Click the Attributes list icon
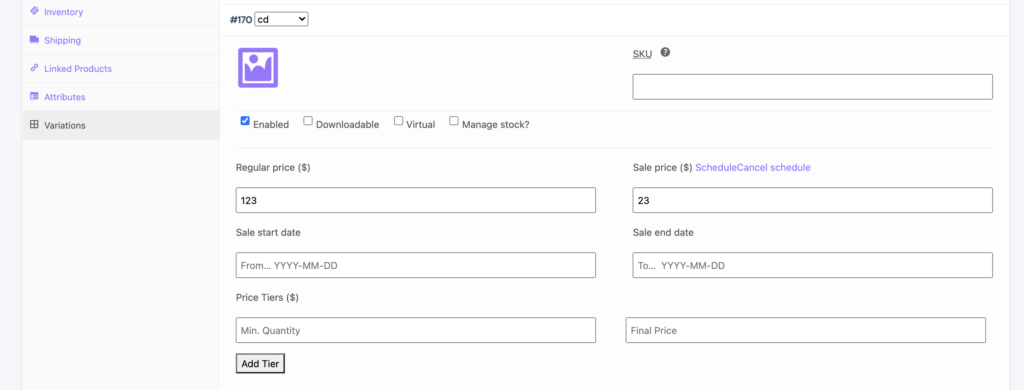This screenshot has height=390, width=1024. point(34,96)
